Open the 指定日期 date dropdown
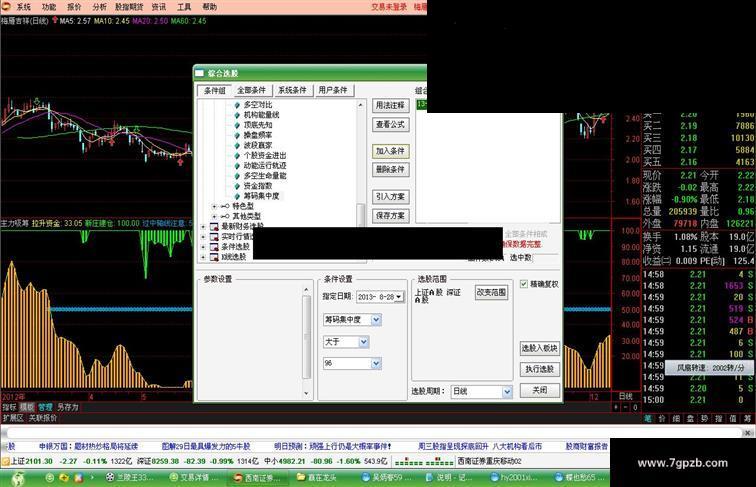Screen dimensions: 756x487 (399, 297)
